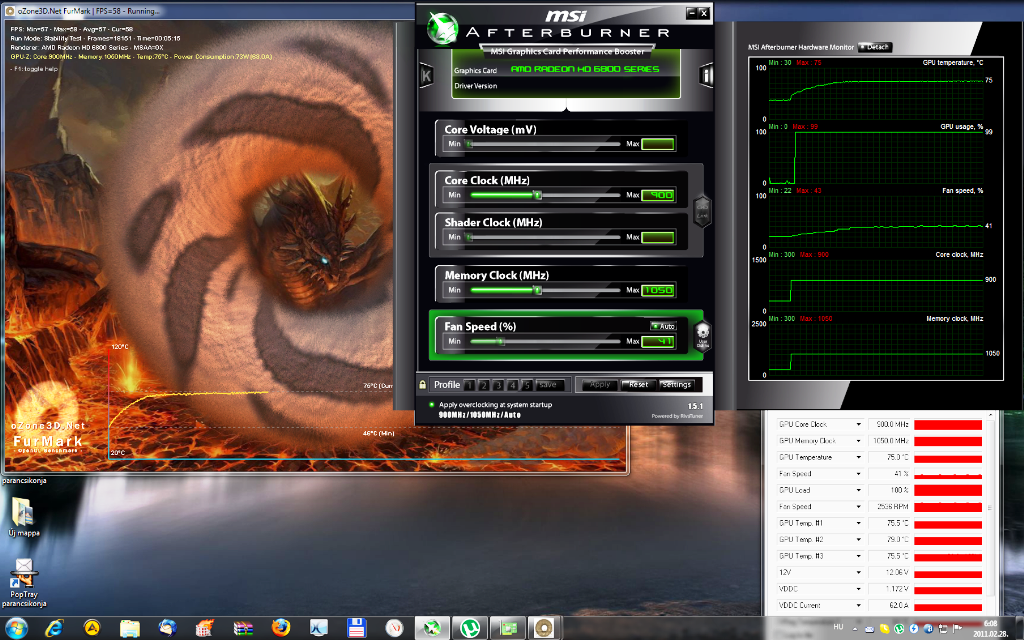Screen dimensions: 1024x640
Task: Open user-defined fan control icon
Action: [702, 336]
